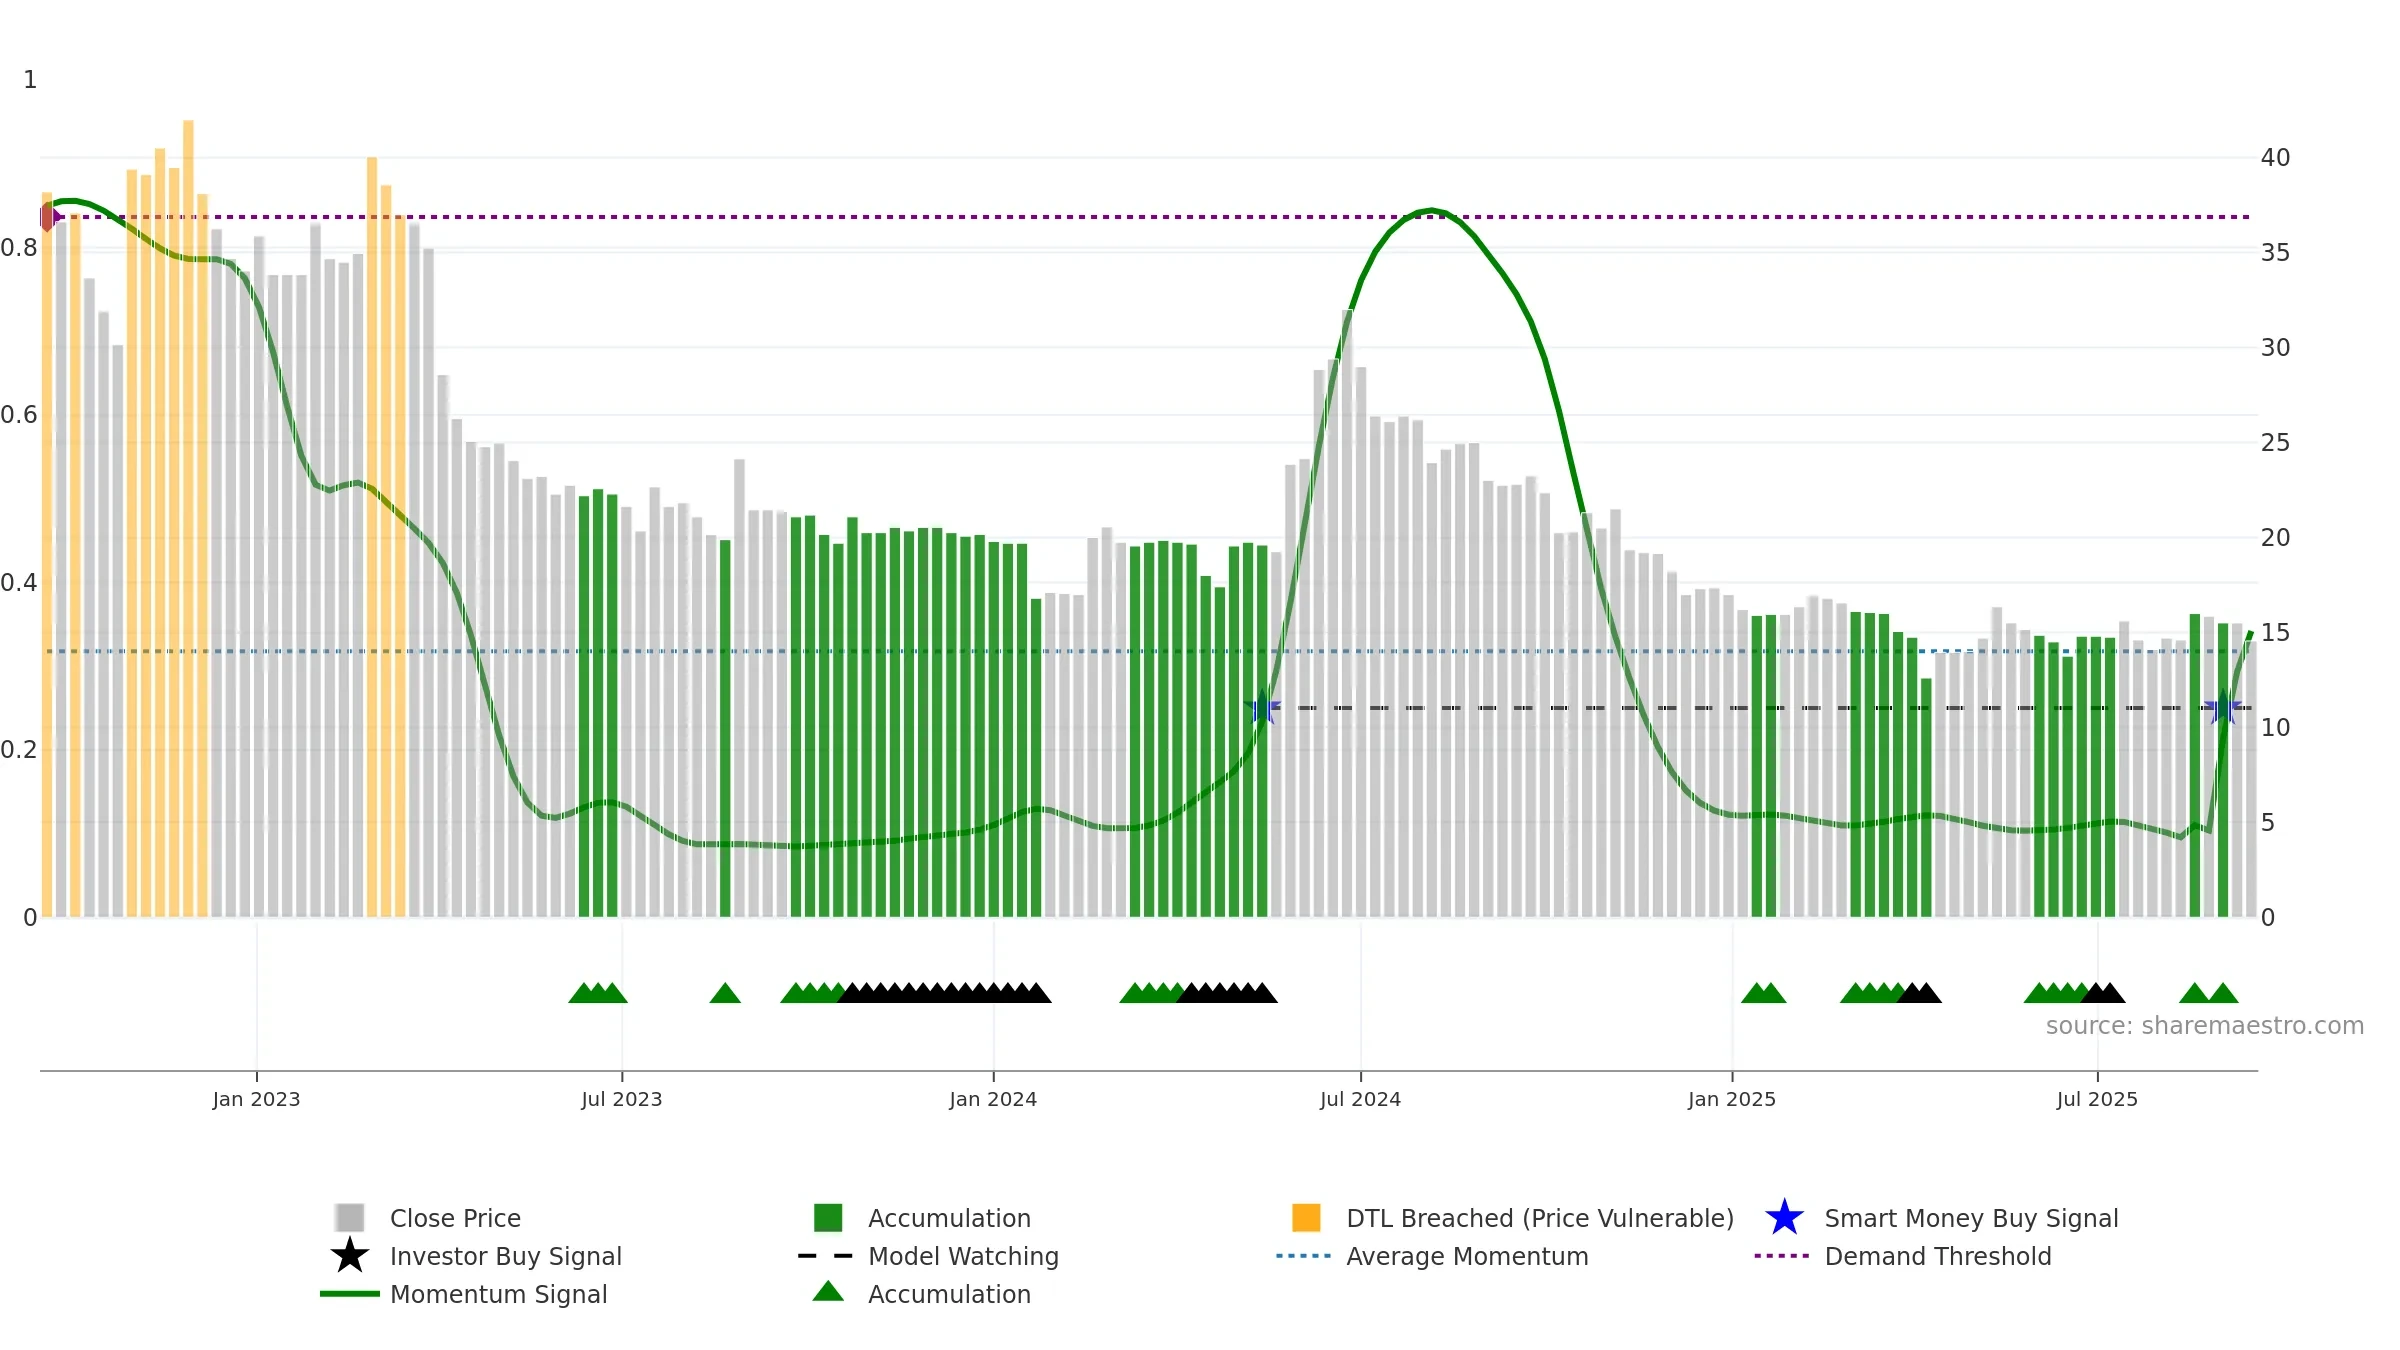Click the Momentum Signal peak after Jul 2024
The height and width of the screenshot is (1350, 2400).
pyautogui.click(x=1432, y=210)
